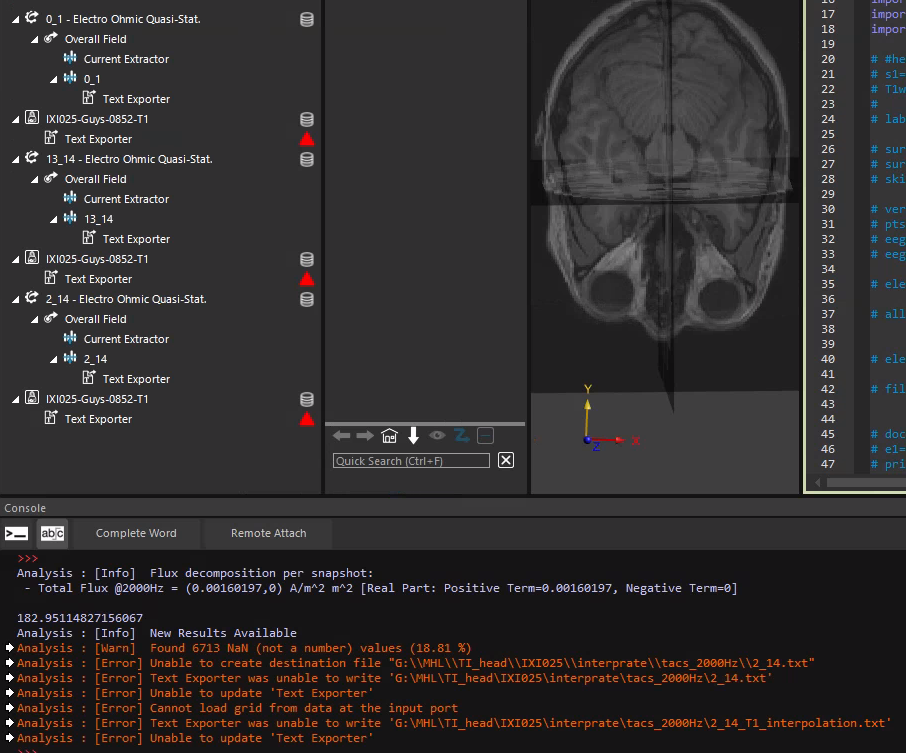Click database icon on 2_14 - Electro Ohmic row
This screenshot has height=753, width=906.
pyautogui.click(x=307, y=299)
